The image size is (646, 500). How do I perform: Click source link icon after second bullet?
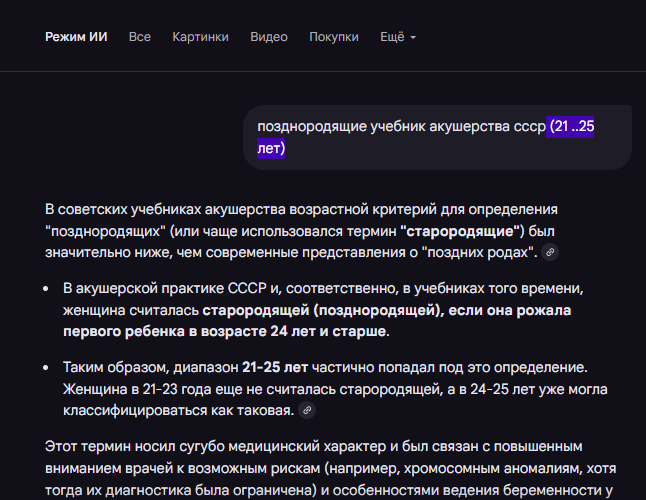click(307, 411)
